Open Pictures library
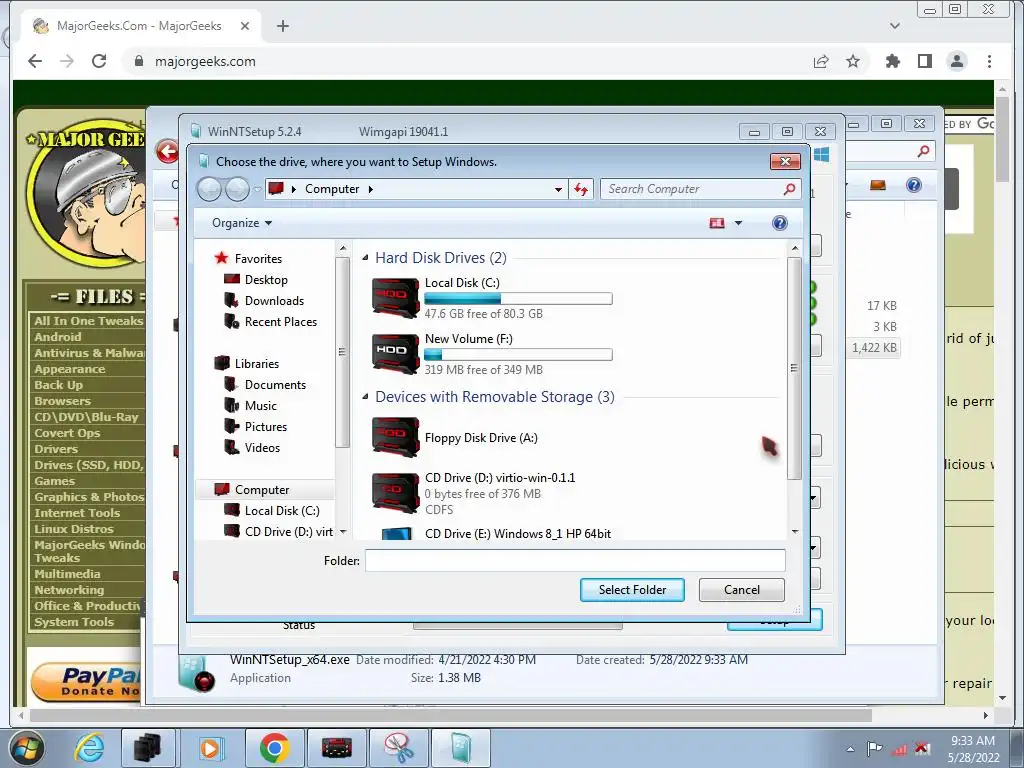The image size is (1024, 768). 266,426
